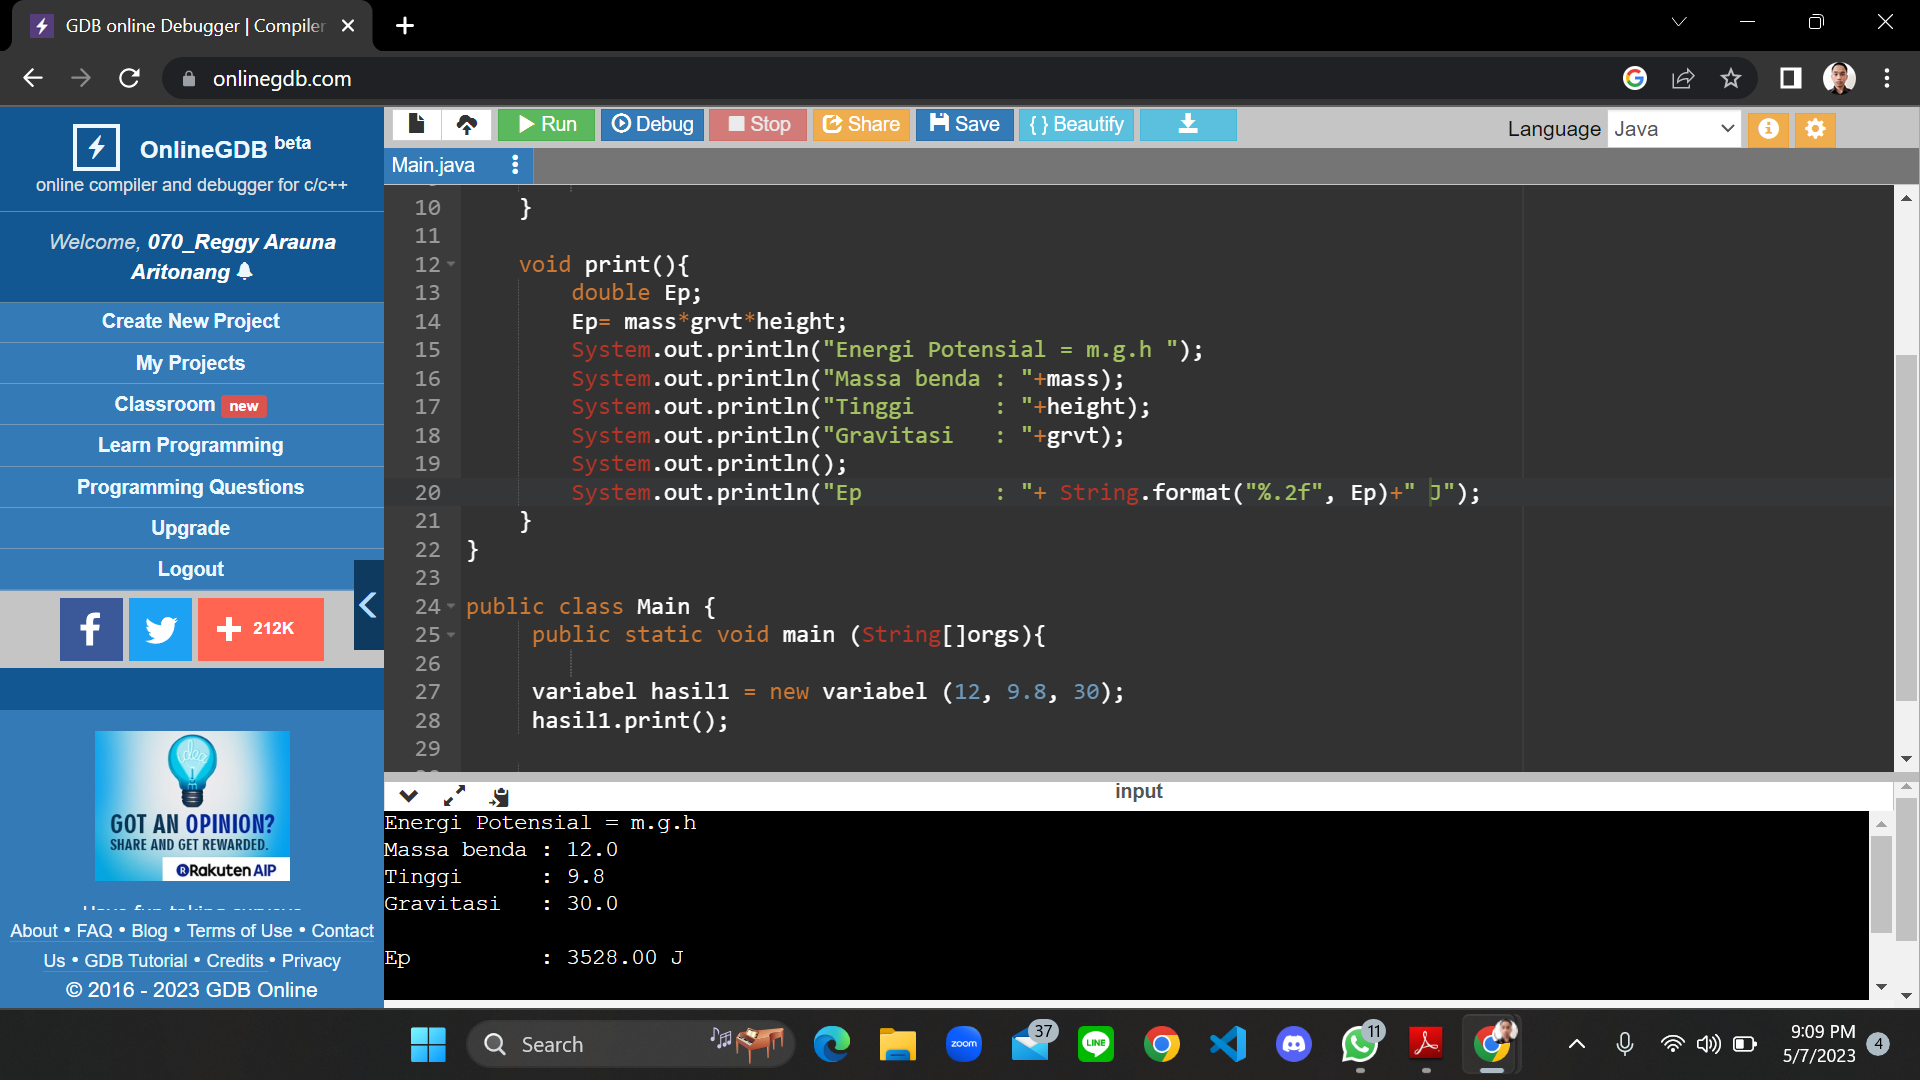Switch to the Main.java tab
The image size is (1920, 1080).
pyautogui.click(x=432, y=165)
